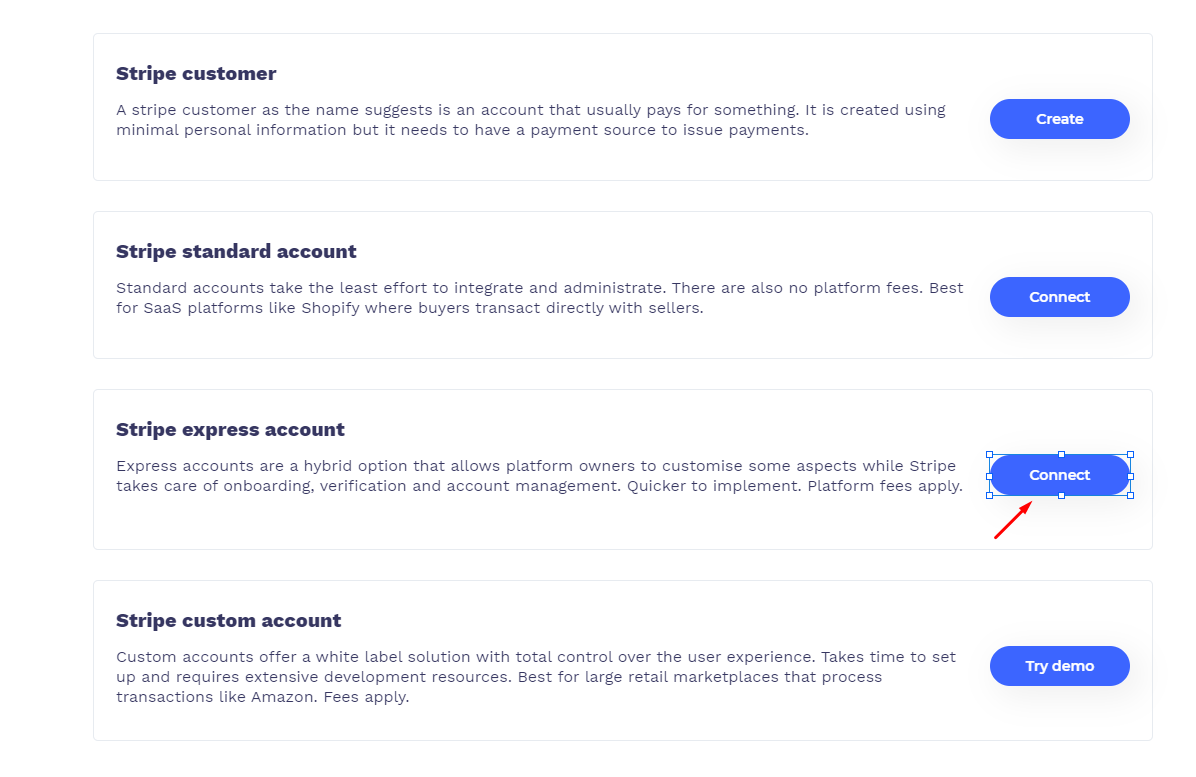Viewport: 1196px width, 777px height.
Task: Select the Stripe standard account heading
Action: coord(236,252)
